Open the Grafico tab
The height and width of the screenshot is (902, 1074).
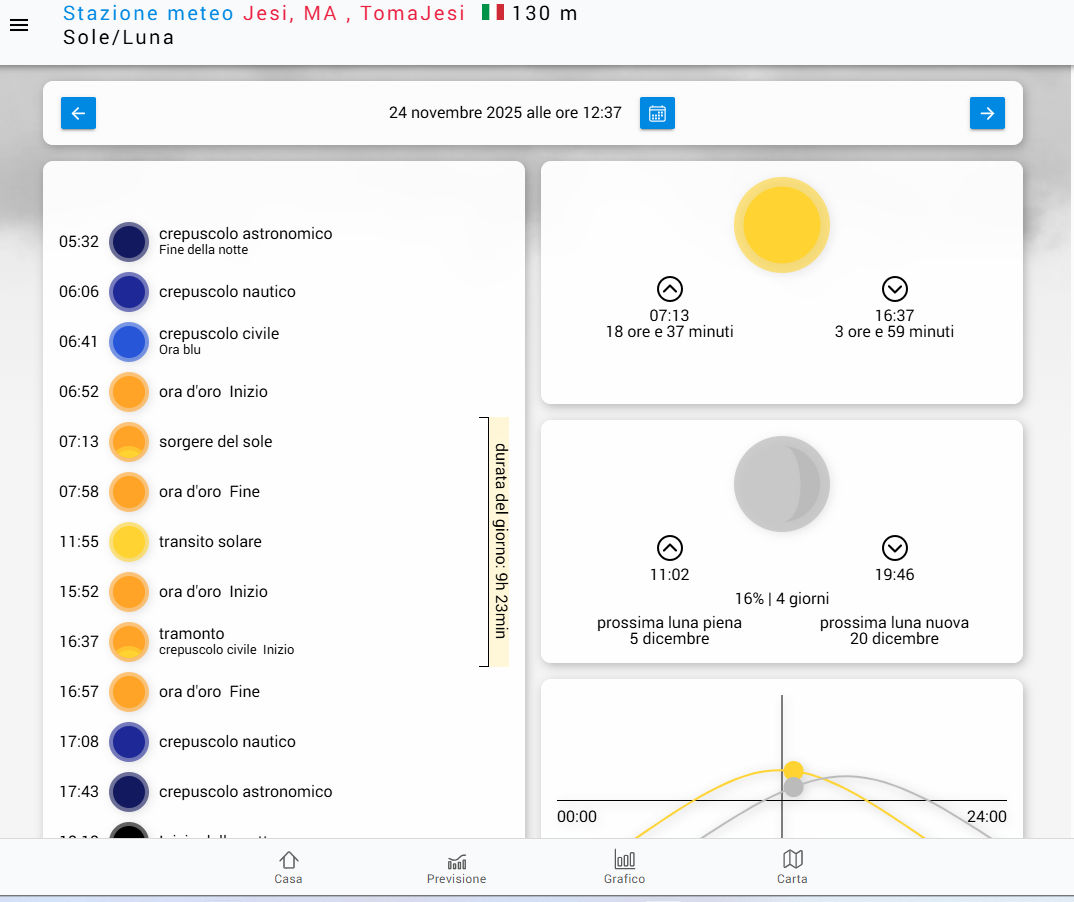(624, 867)
